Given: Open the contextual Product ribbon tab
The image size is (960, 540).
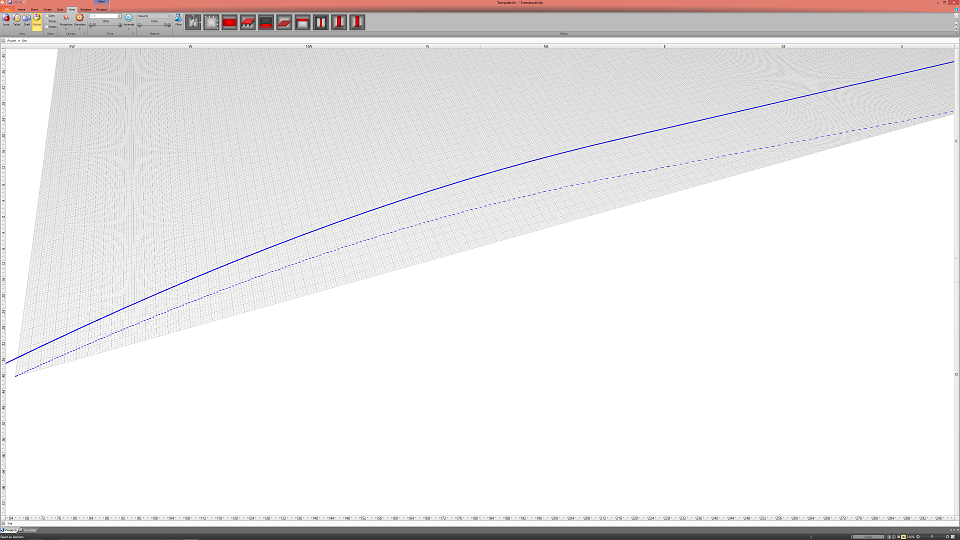Looking at the screenshot, I should click(101, 9).
